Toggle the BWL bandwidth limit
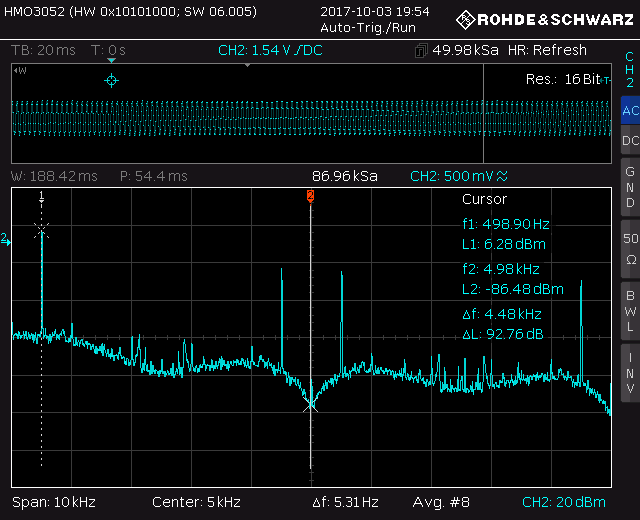Image resolution: width=640 pixels, height=520 pixels. tap(629, 311)
